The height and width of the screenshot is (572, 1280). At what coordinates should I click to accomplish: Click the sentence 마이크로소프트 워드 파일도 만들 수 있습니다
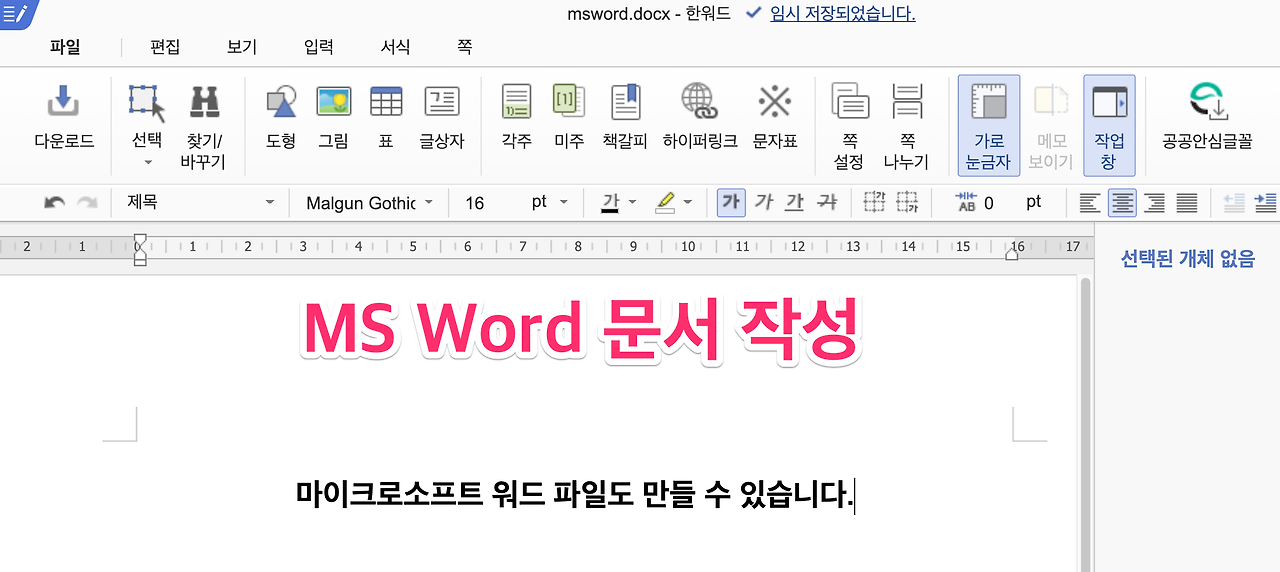coord(575,494)
